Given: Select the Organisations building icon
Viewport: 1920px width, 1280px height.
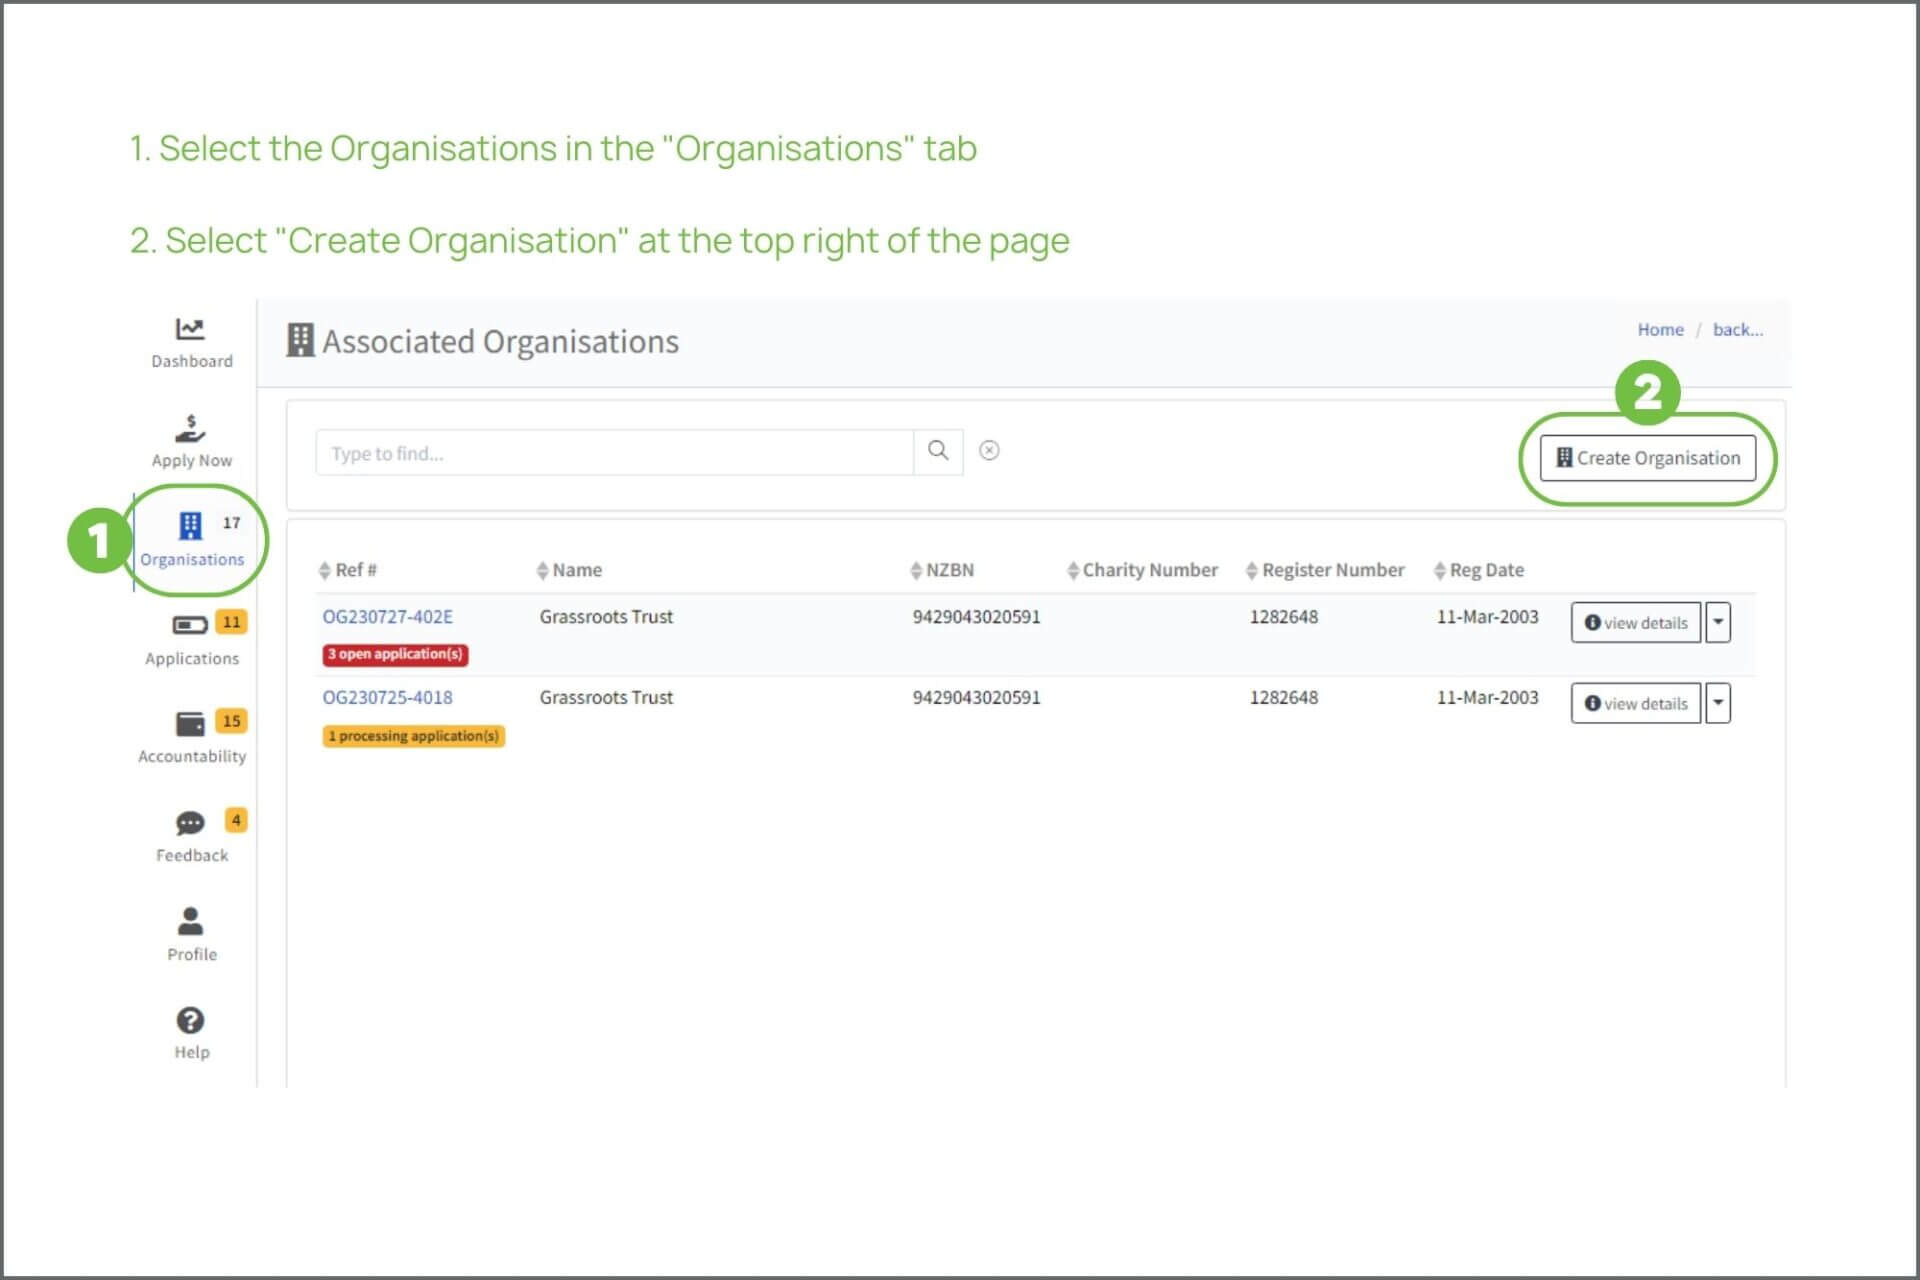Looking at the screenshot, I should (x=190, y=525).
